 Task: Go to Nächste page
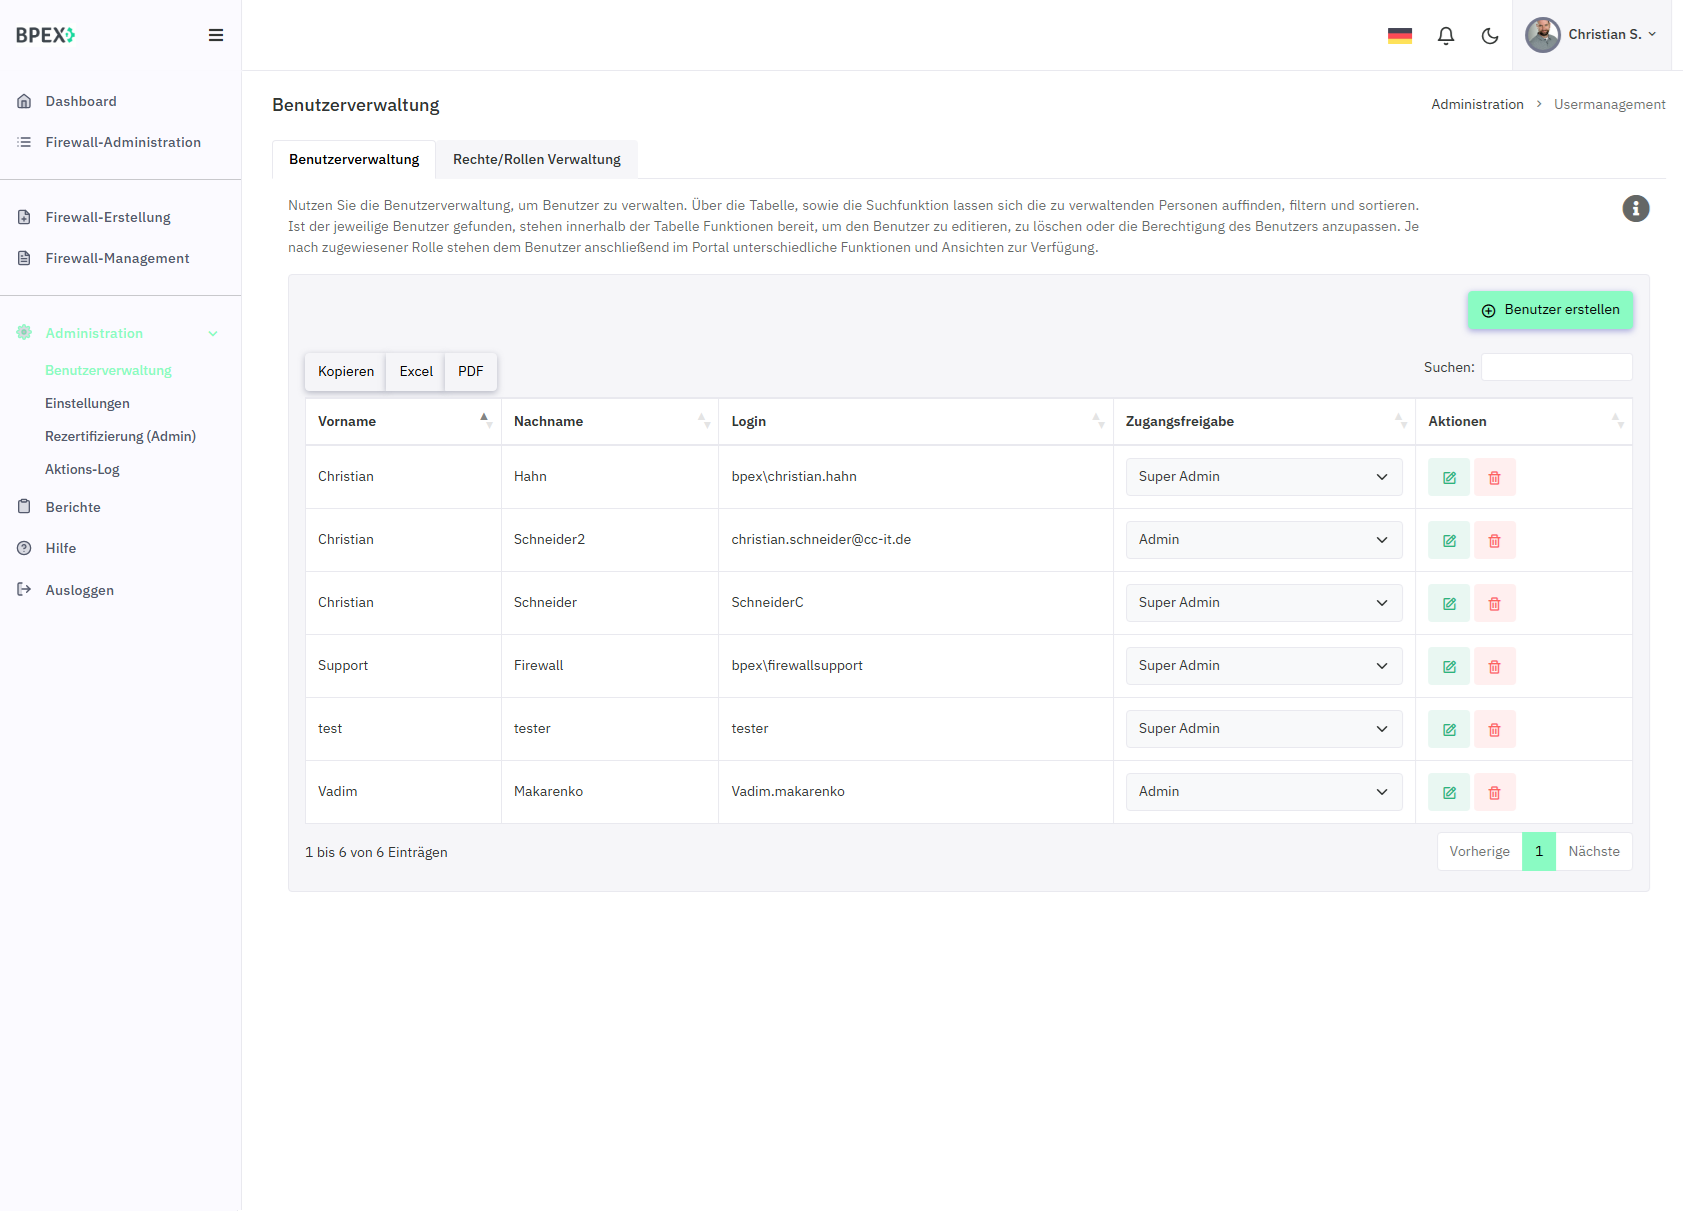pyautogui.click(x=1593, y=852)
